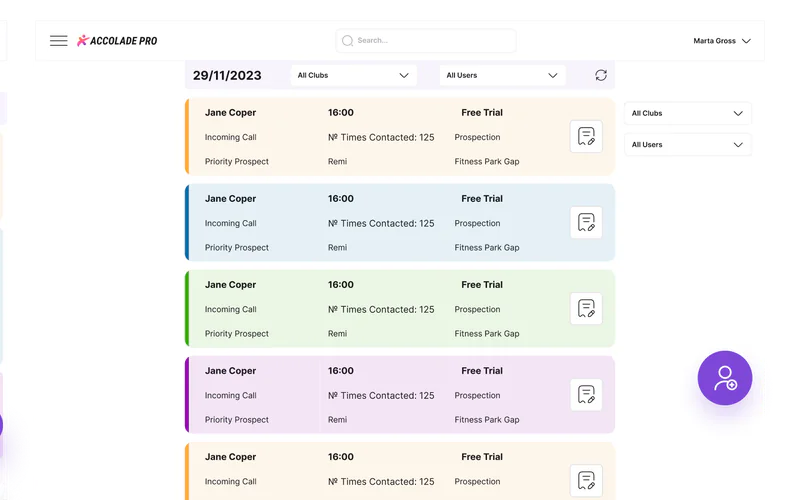Image resolution: width=800 pixels, height=500 pixels.
Task: Click Priority Prospect in the purple card
Action: [x=237, y=420]
